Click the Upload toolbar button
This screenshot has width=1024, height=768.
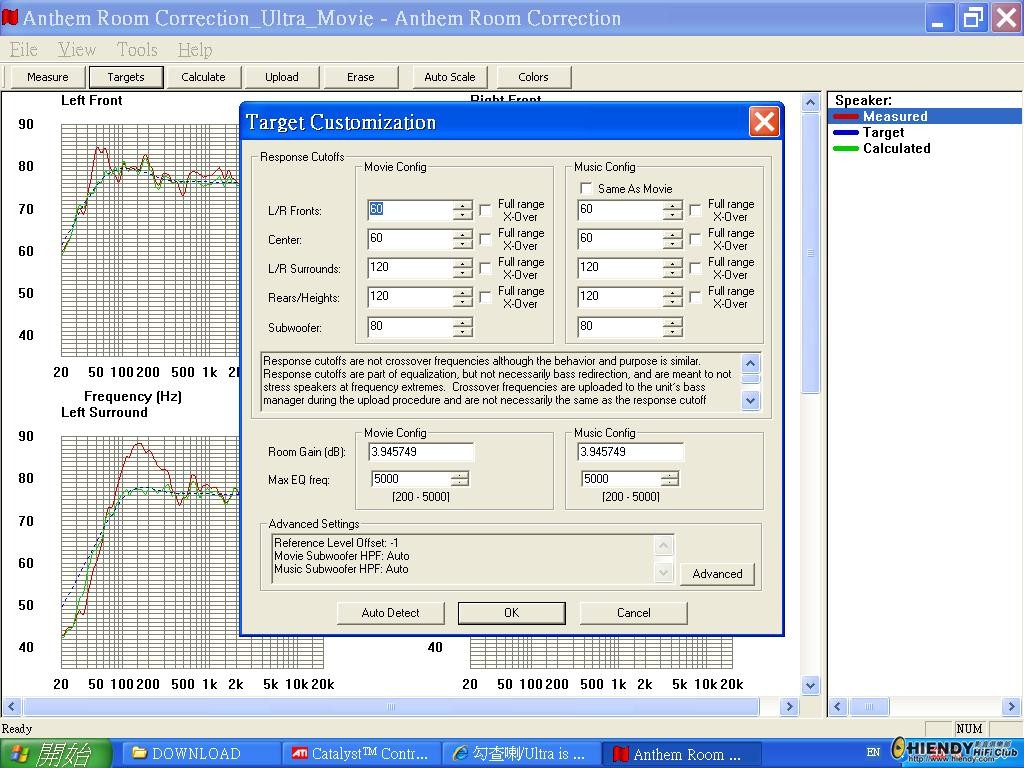(x=281, y=77)
